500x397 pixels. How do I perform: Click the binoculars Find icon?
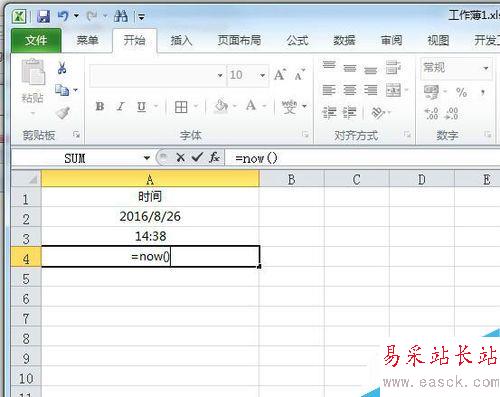click(121, 16)
